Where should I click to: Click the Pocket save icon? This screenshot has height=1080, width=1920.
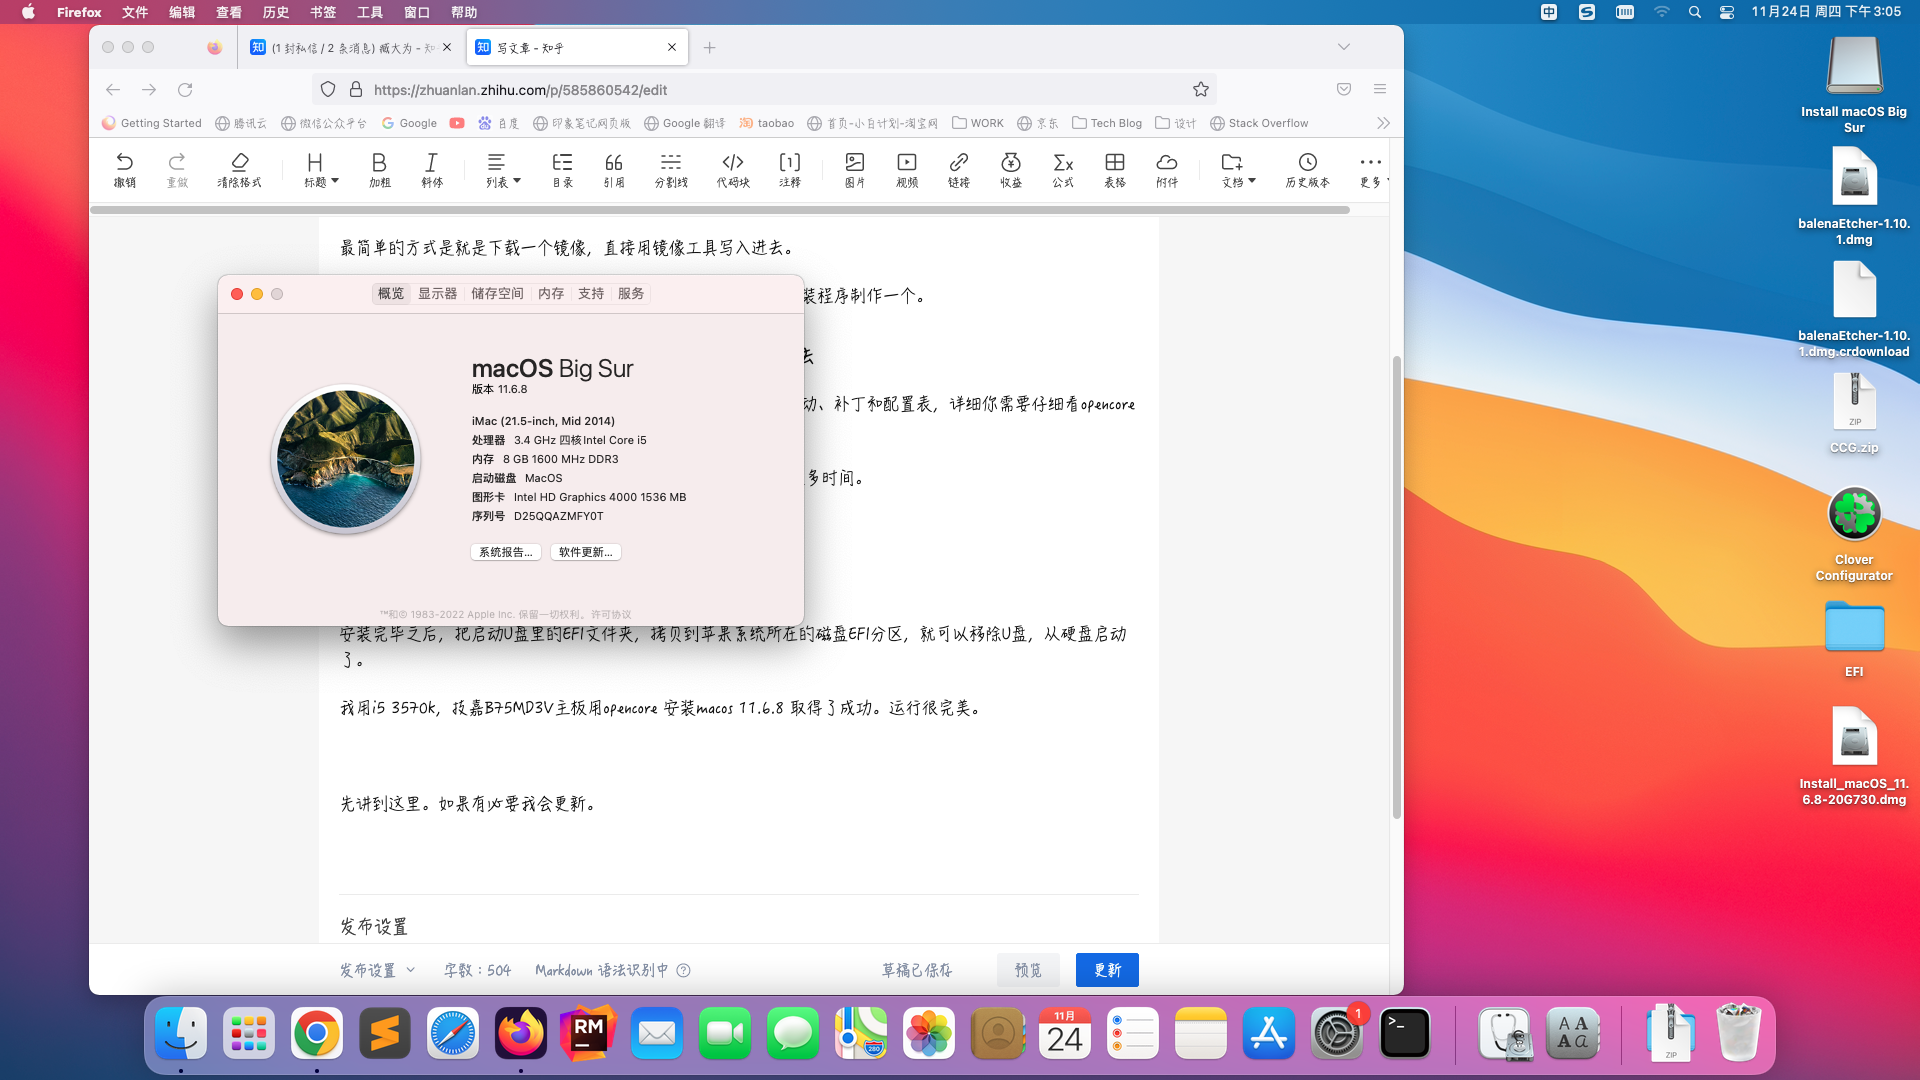click(1344, 89)
